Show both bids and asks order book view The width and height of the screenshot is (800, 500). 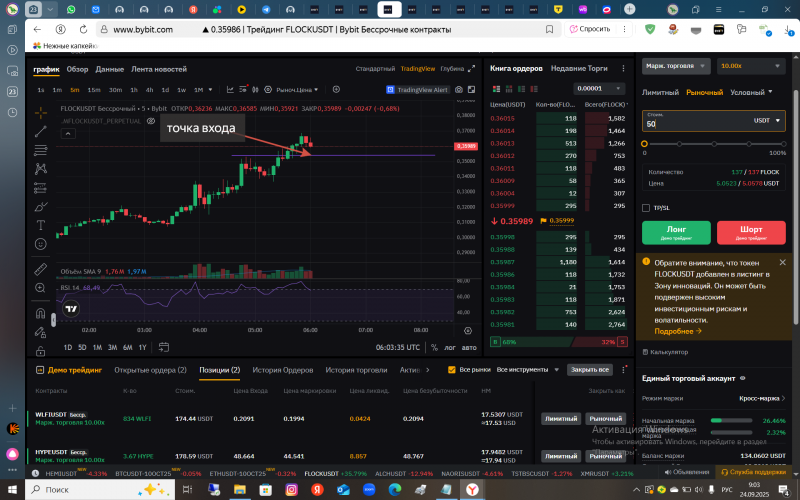[496, 89]
